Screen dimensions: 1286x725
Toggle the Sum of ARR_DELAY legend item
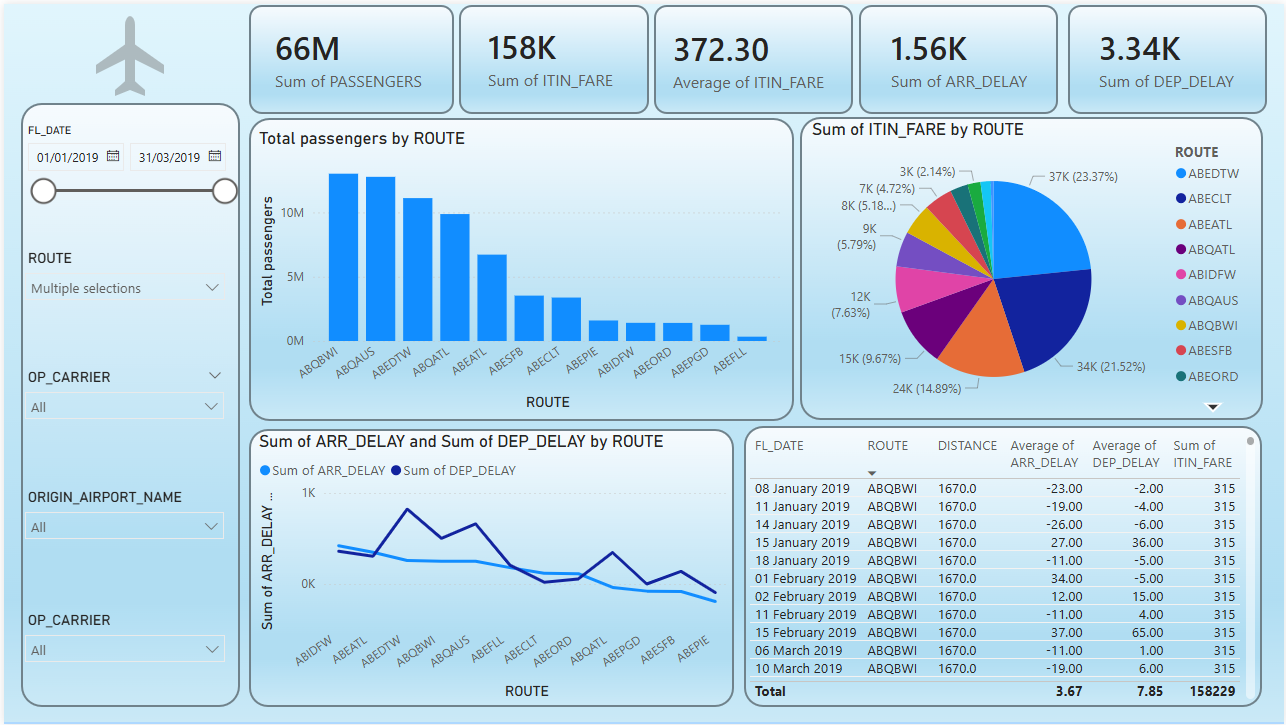(322, 470)
